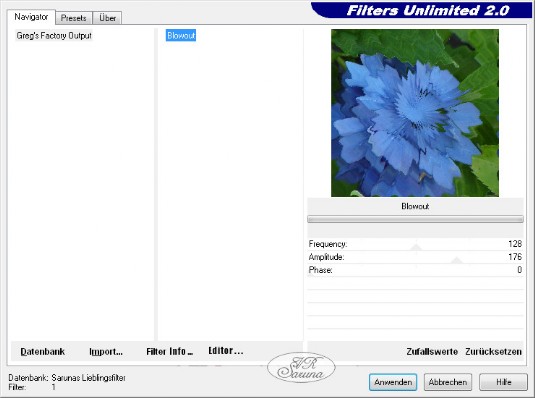Click the Sarunas Lieblingsfilter database name

(x=89, y=378)
